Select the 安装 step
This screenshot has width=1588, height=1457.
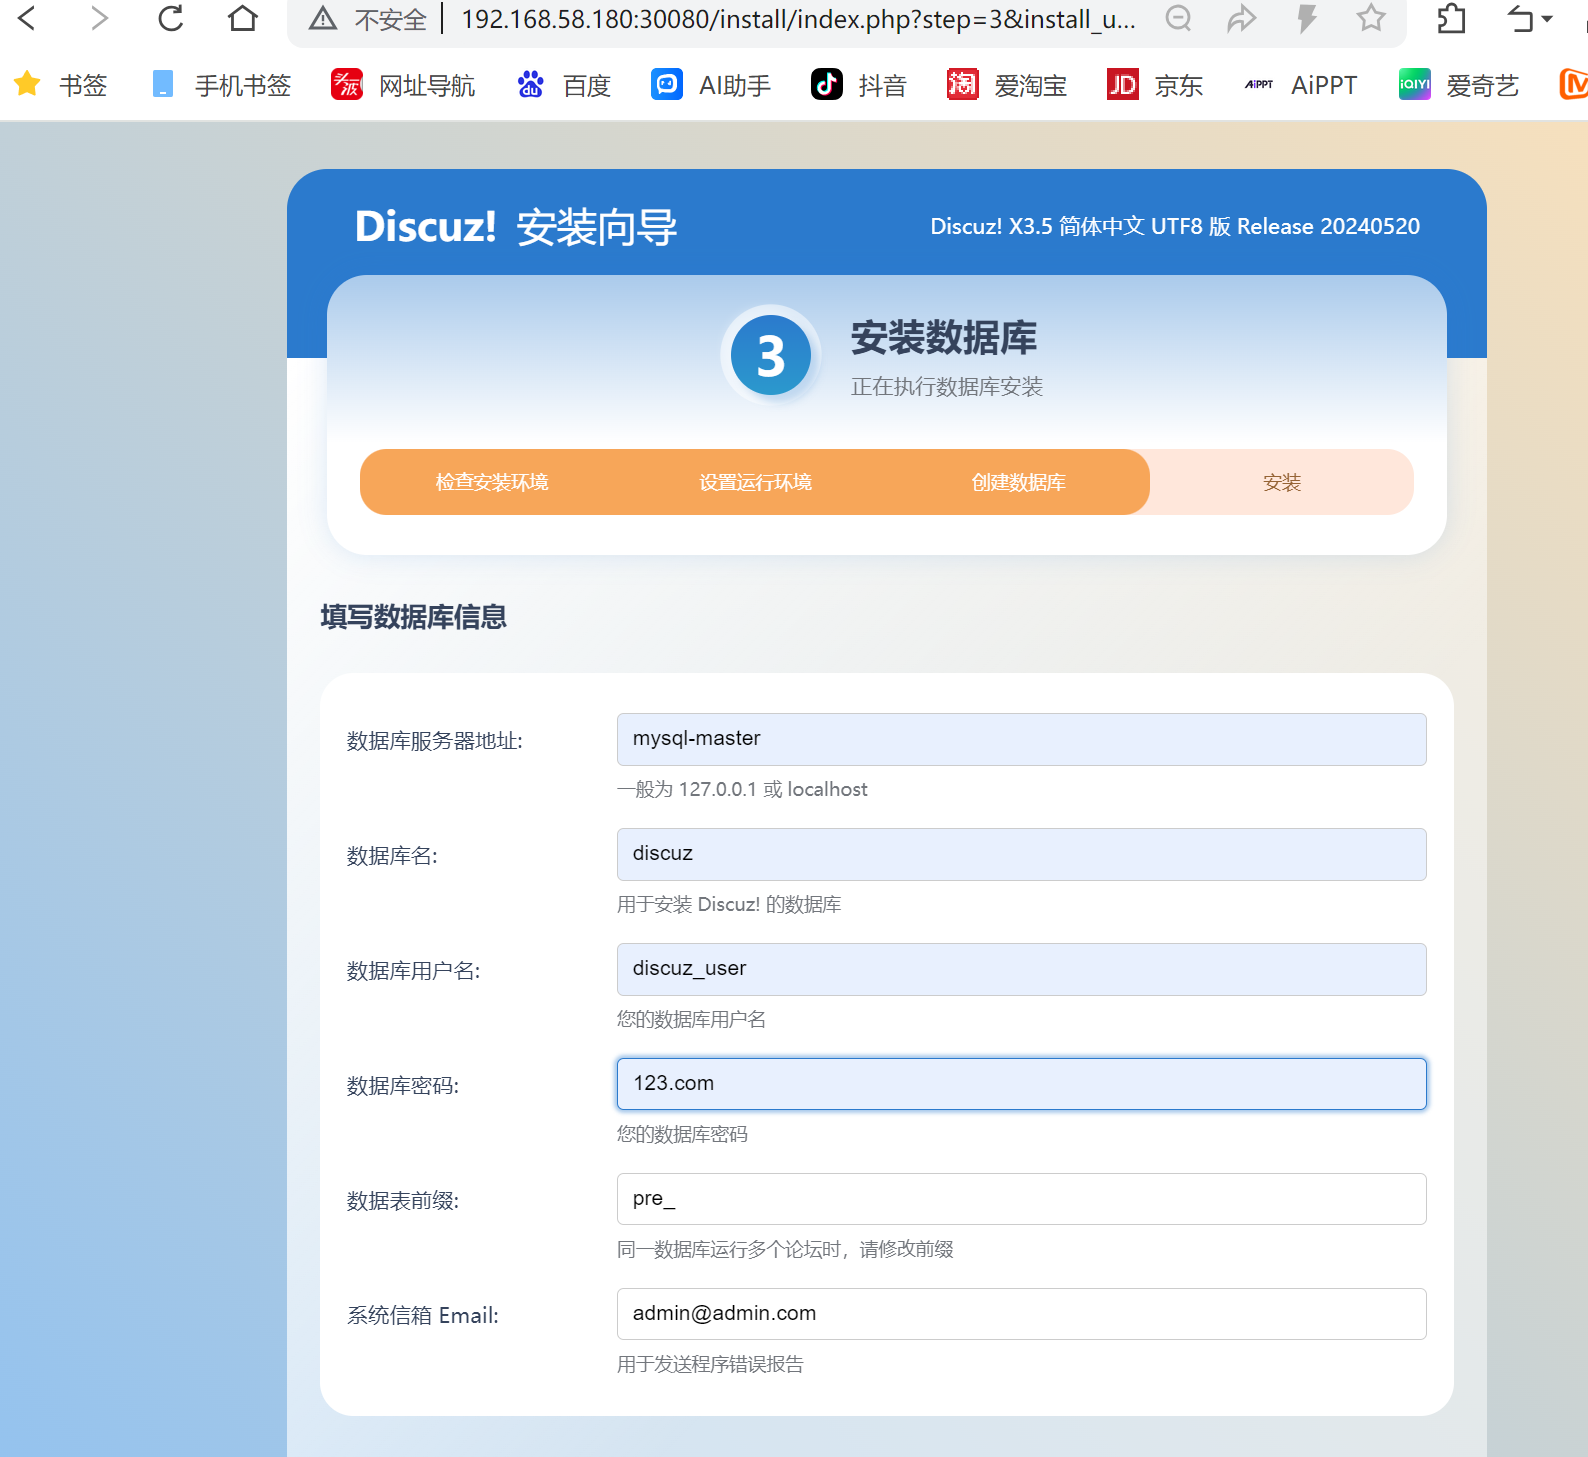[1282, 482]
